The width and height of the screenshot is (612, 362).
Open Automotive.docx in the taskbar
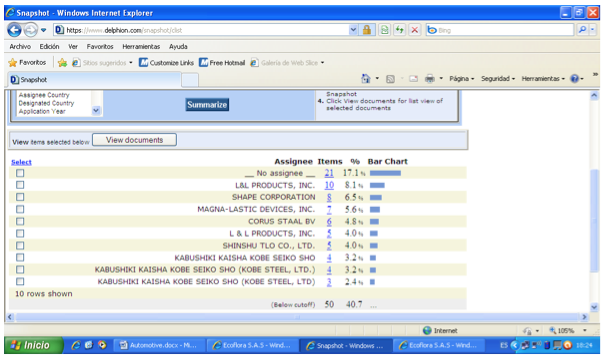(158, 345)
